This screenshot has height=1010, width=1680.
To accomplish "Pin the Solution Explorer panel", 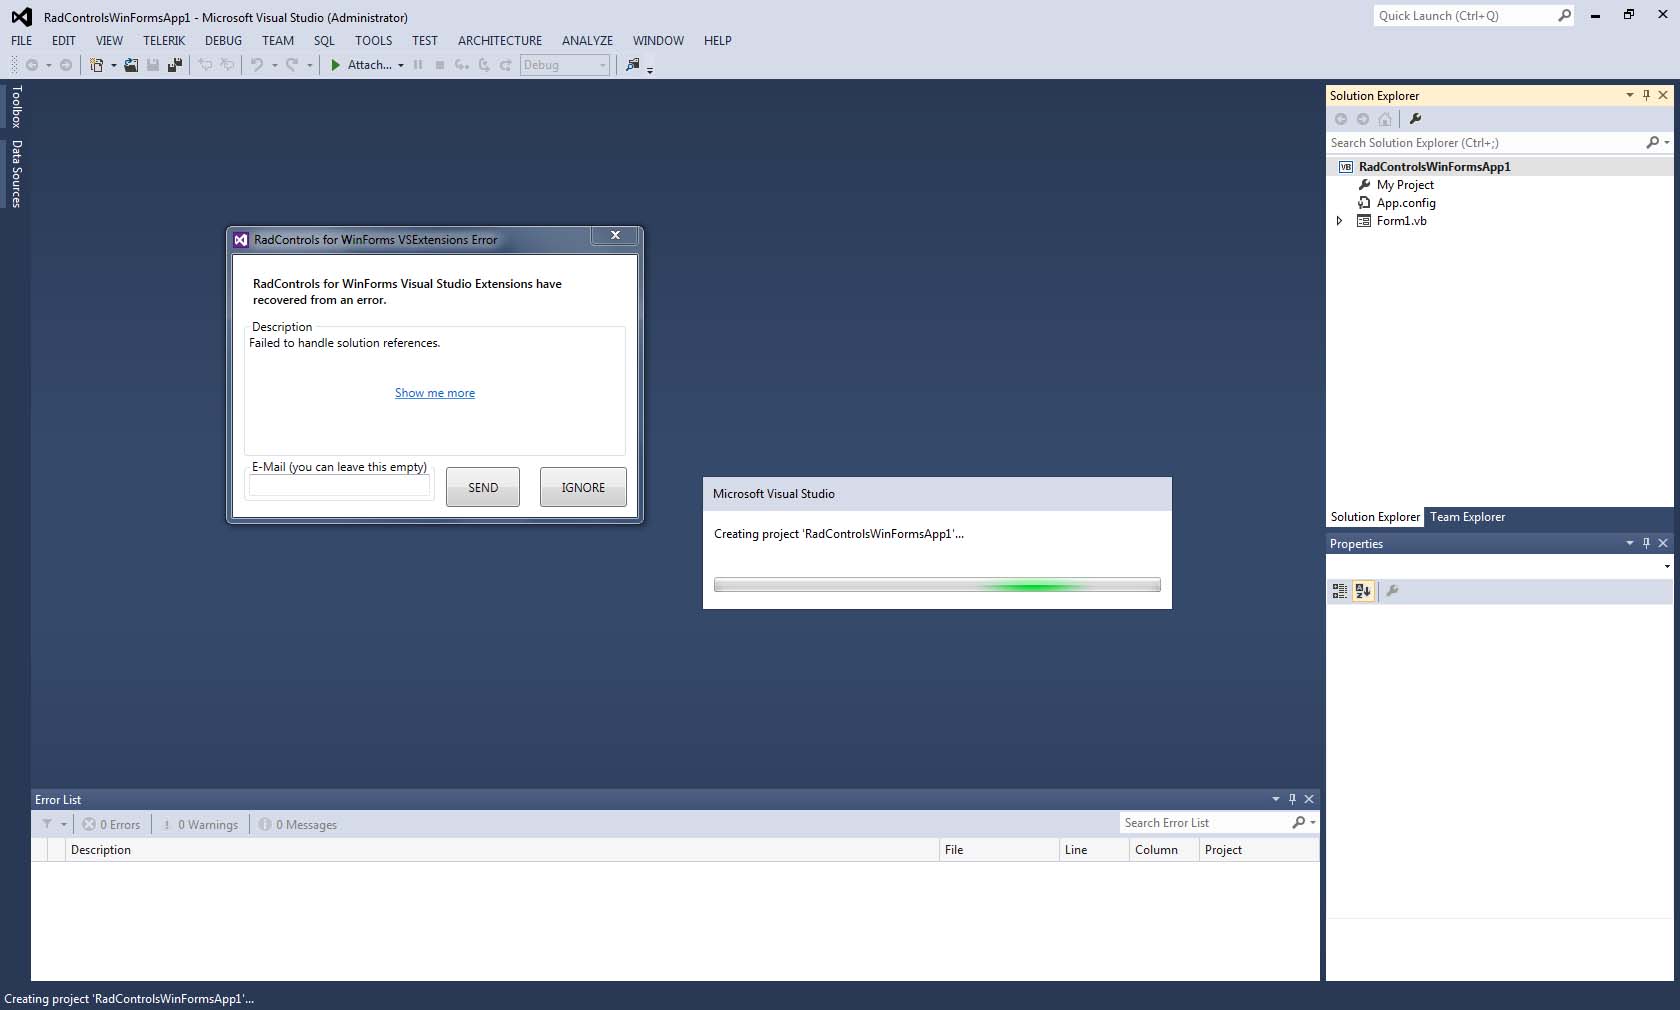I will coord(1646,95).
